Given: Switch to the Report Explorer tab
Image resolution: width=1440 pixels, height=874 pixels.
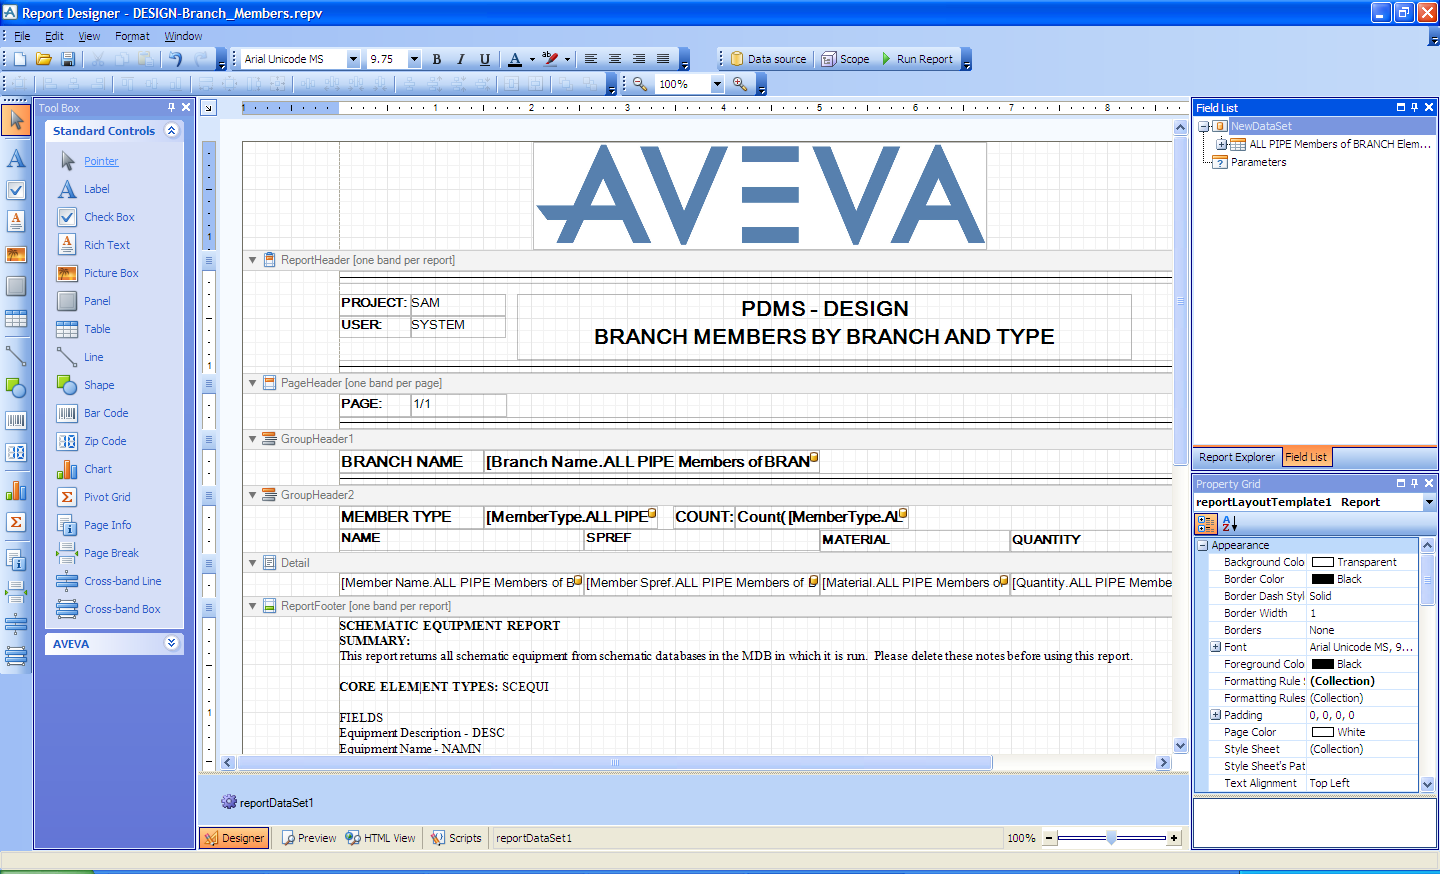Looking at the screenshot, I should 1237,457.
